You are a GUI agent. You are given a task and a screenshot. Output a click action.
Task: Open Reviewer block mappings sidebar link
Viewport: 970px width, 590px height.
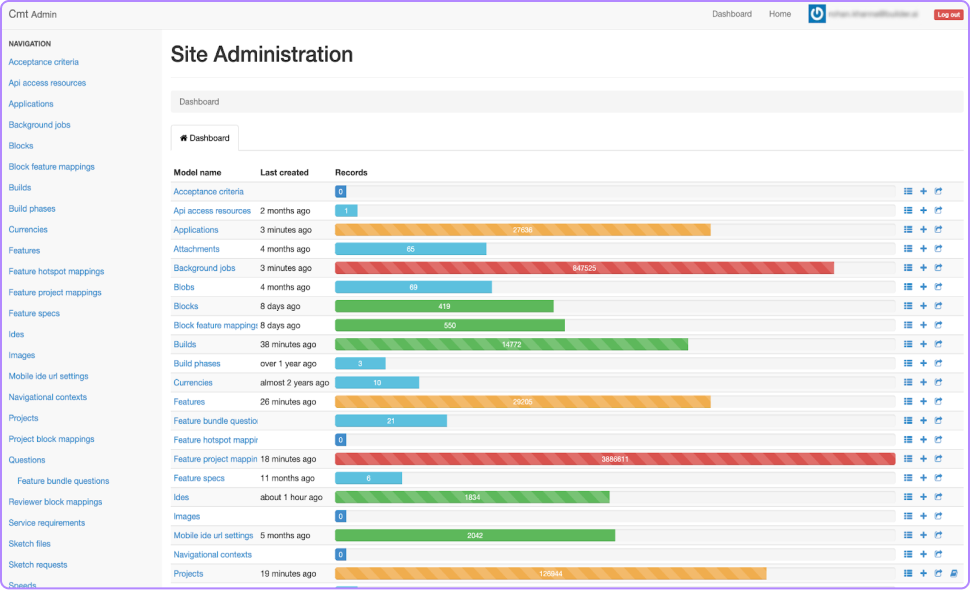pyautogui.click(x=55, y=502)
